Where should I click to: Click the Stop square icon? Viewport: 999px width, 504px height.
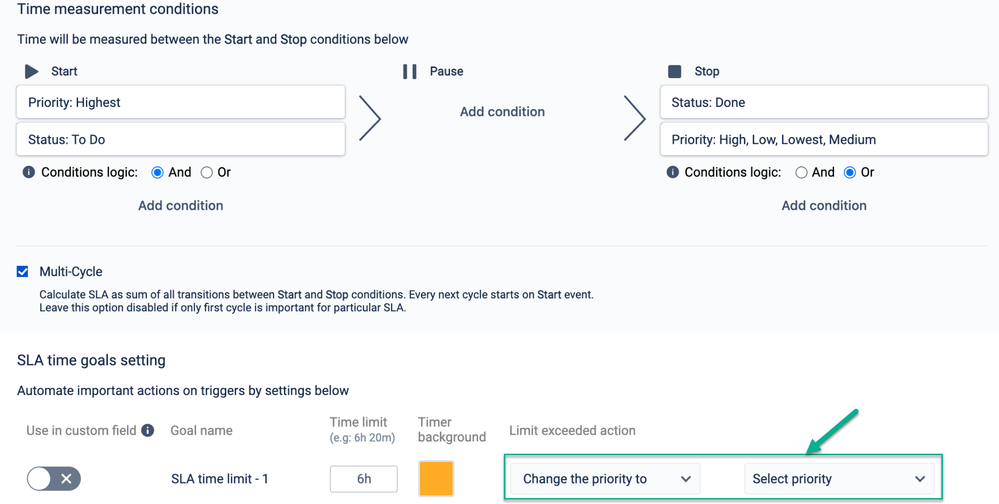[x=675, y=71]
